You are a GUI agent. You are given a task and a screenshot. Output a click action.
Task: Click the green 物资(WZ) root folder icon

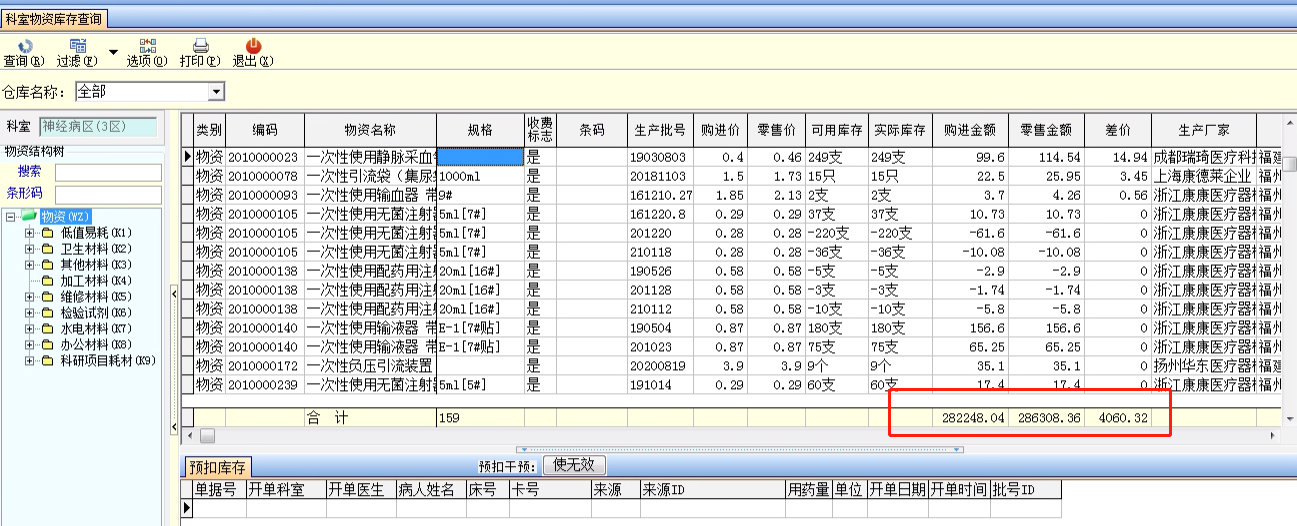[29, 216]
